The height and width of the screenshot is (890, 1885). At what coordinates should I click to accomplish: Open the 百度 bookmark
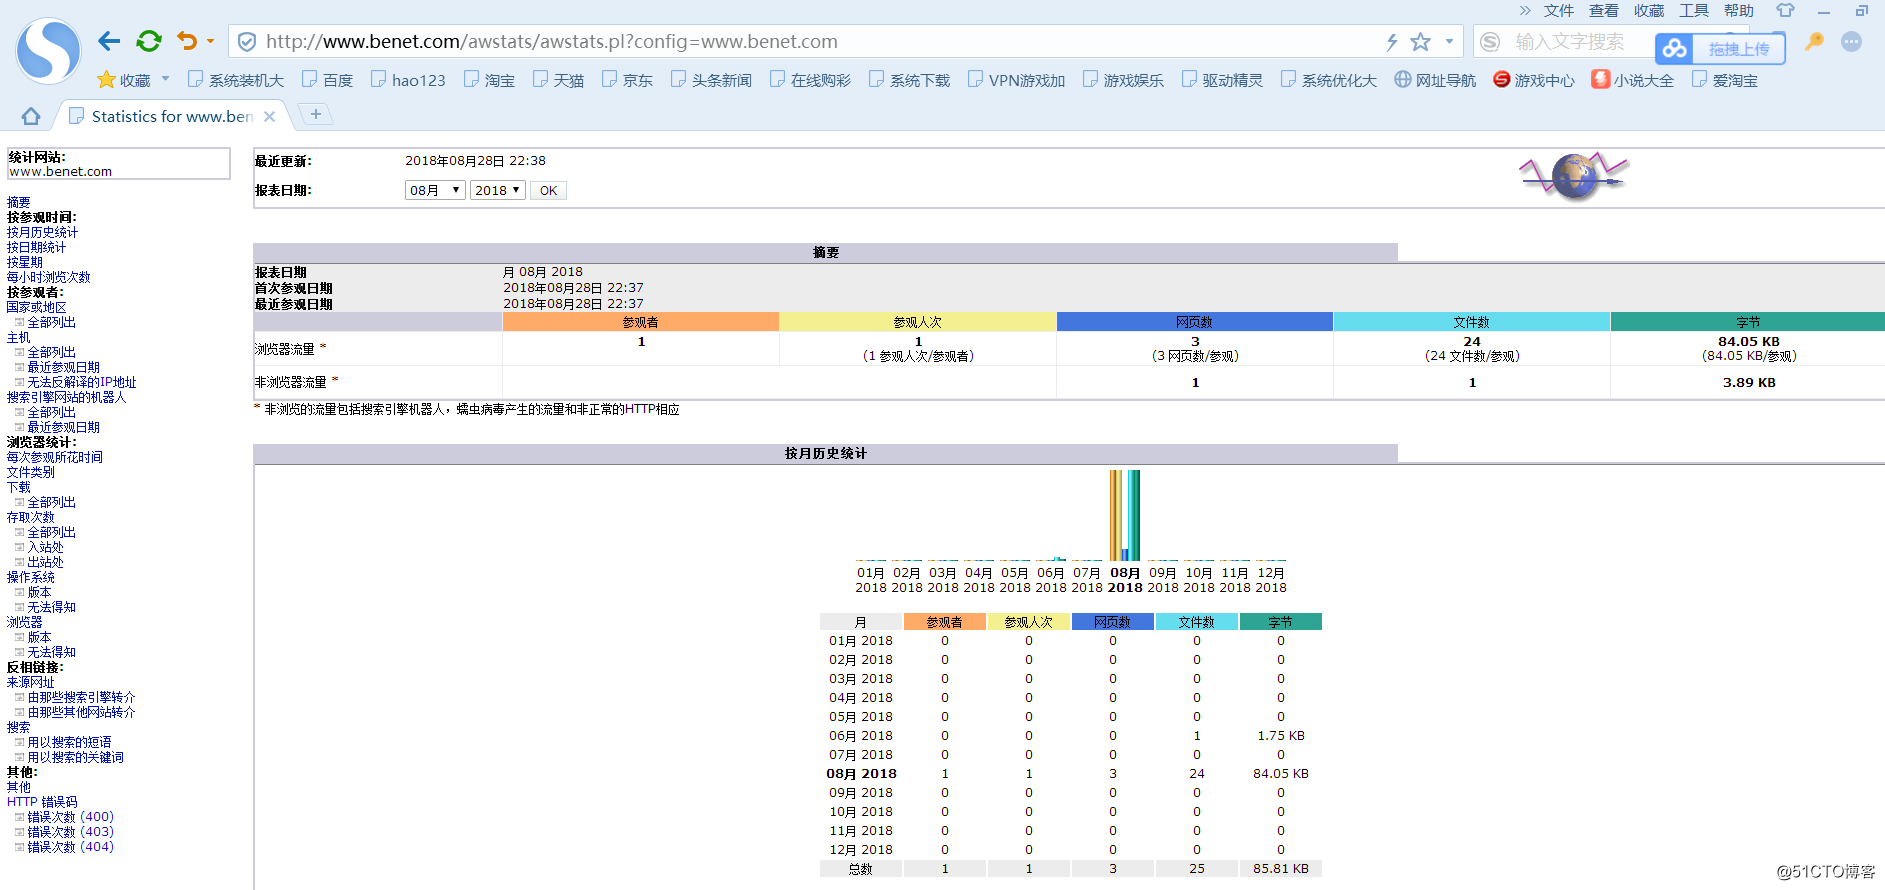(x=327, y=80)
